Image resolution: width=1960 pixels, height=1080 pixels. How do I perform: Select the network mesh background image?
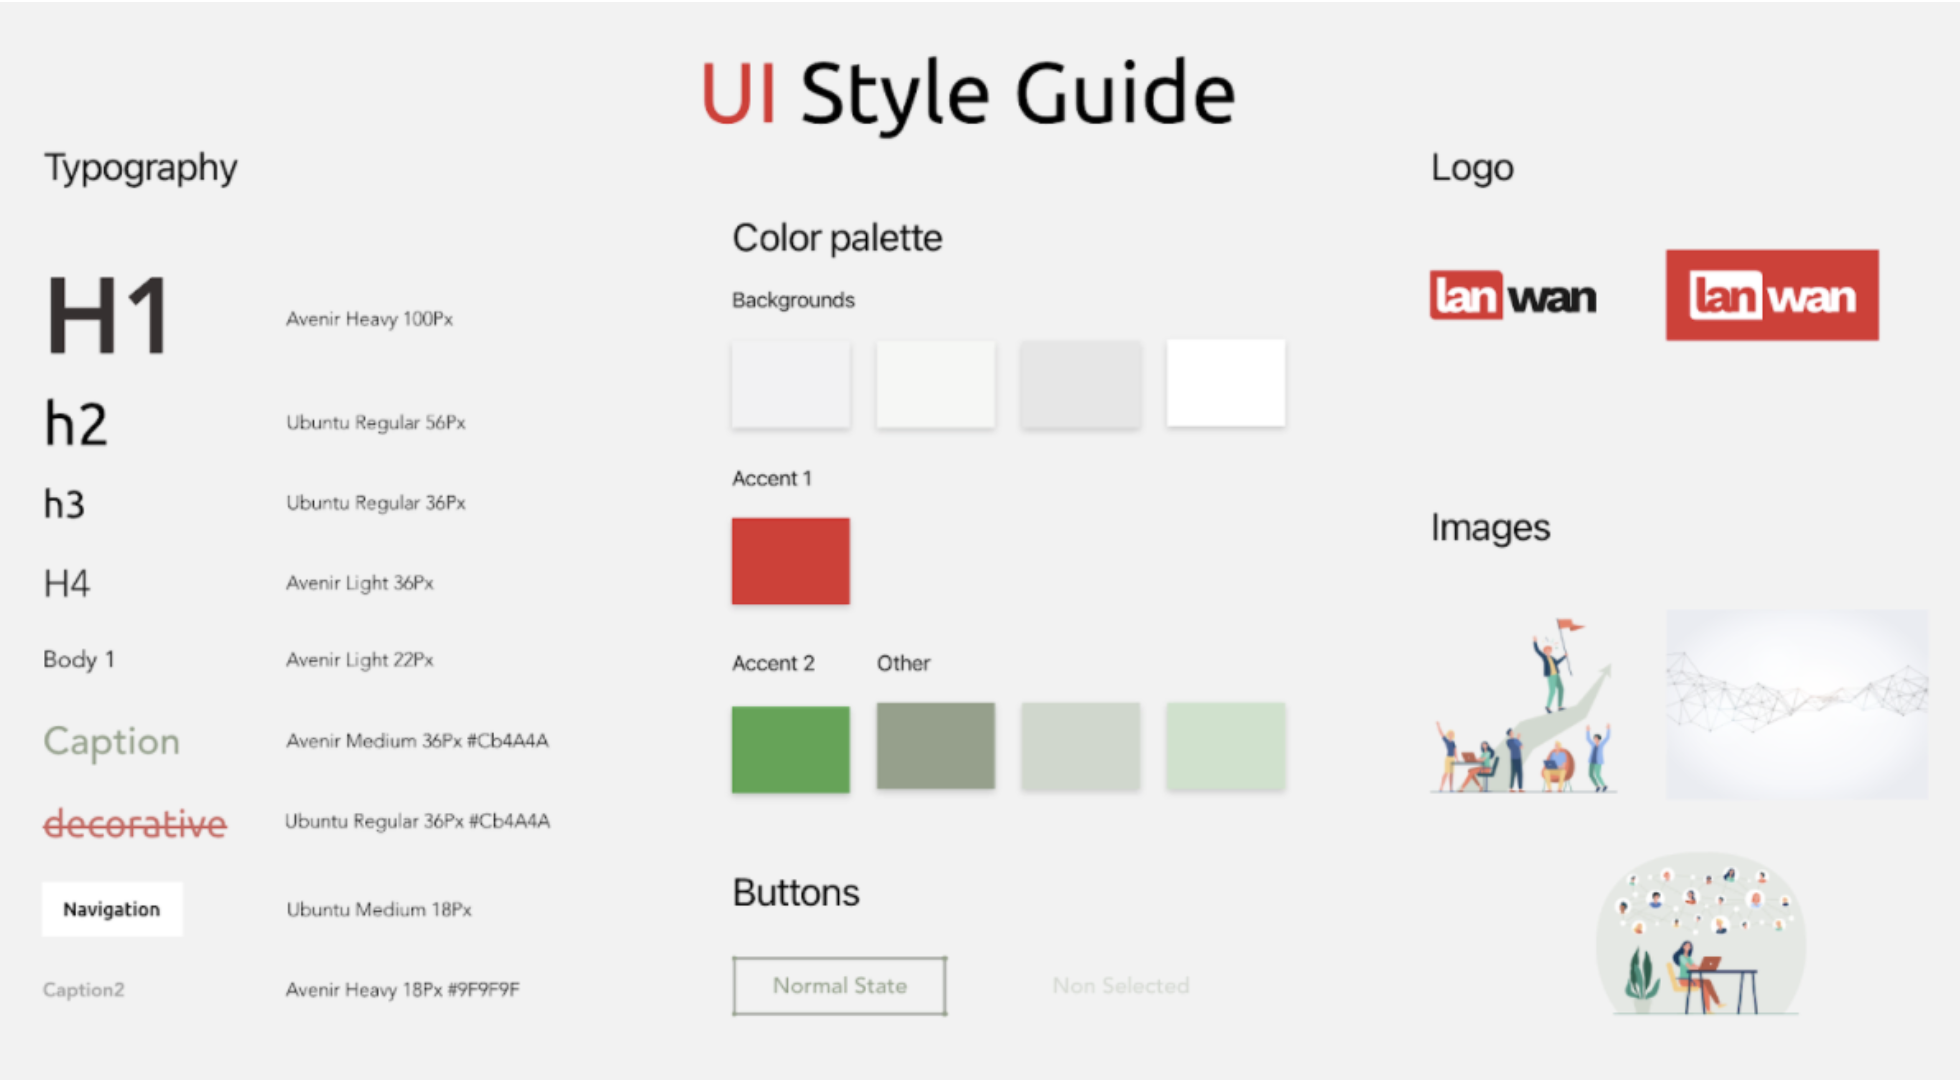coord(1796,703)
